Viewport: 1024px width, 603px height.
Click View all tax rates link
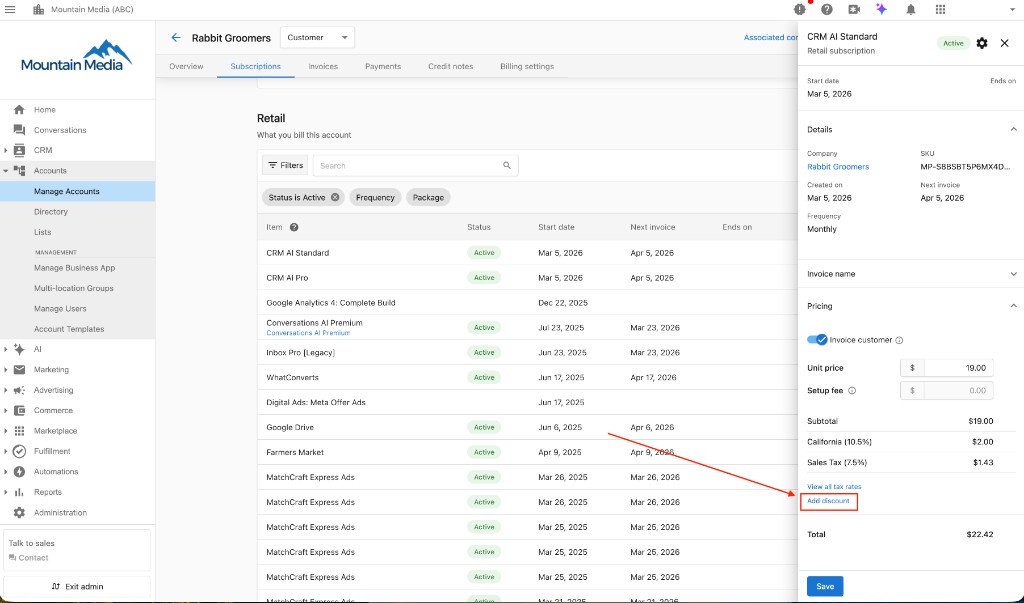tap(834, 487)
